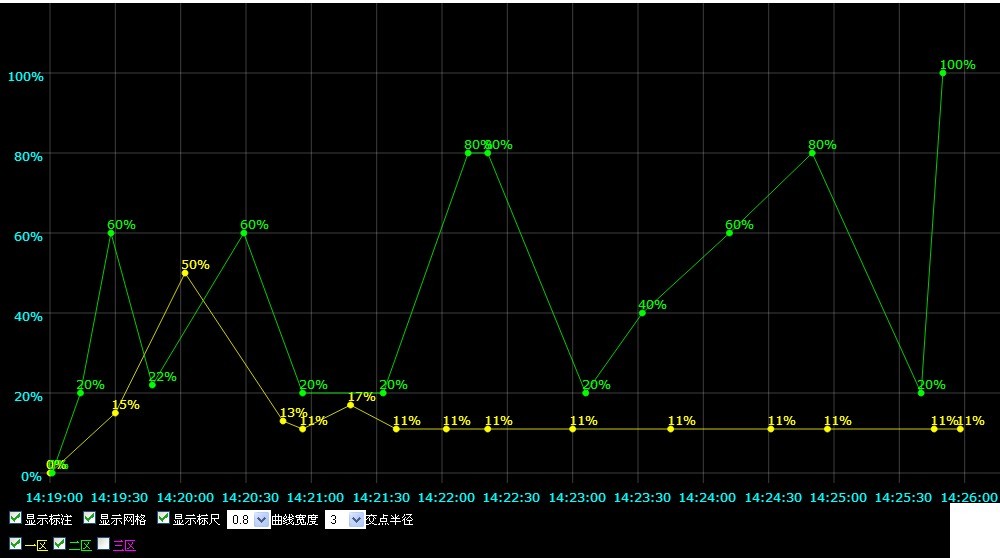Toggle the 二区 series checkbox
This screenshot has height=558, width=1000.
59,544
